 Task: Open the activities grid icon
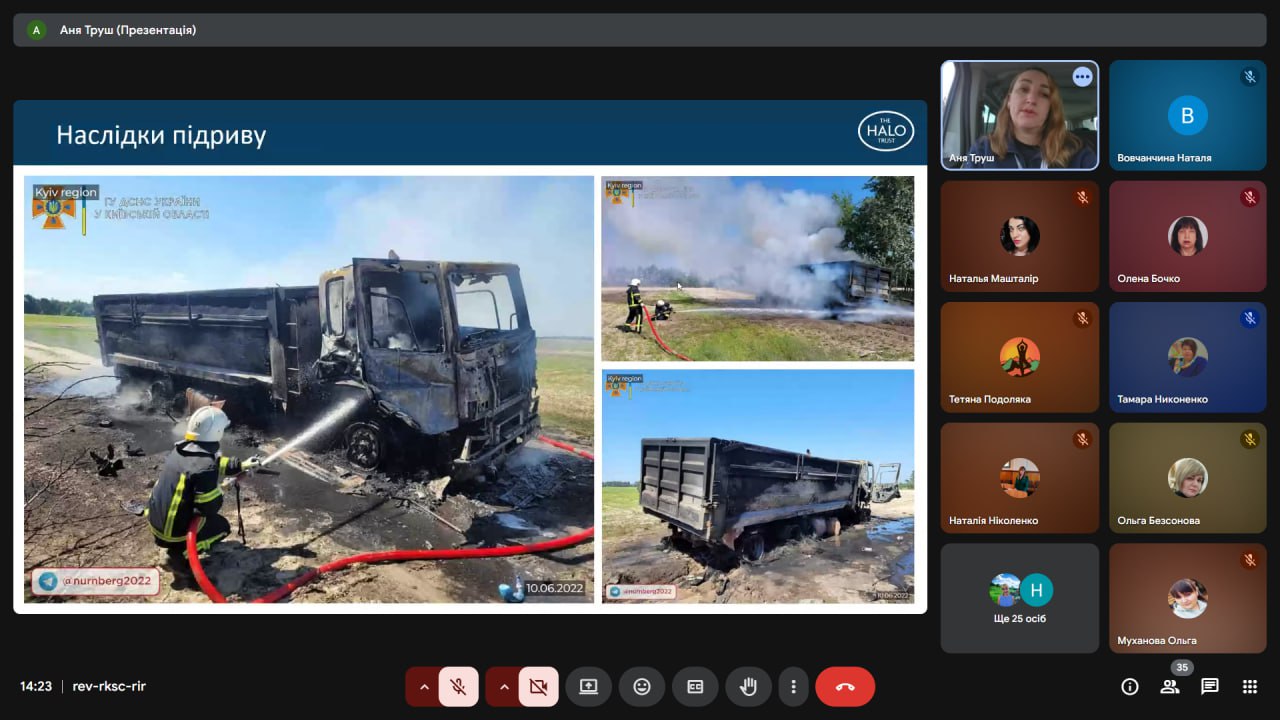click(x=1249, y=686)
